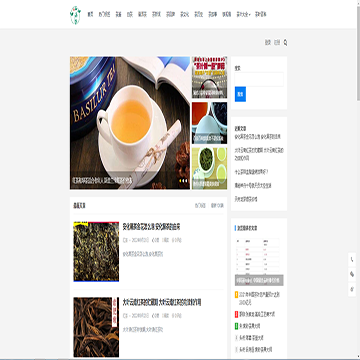
Task: Open the article title beside the golden-flecked tea thumbnail
Action: (151, 227)
